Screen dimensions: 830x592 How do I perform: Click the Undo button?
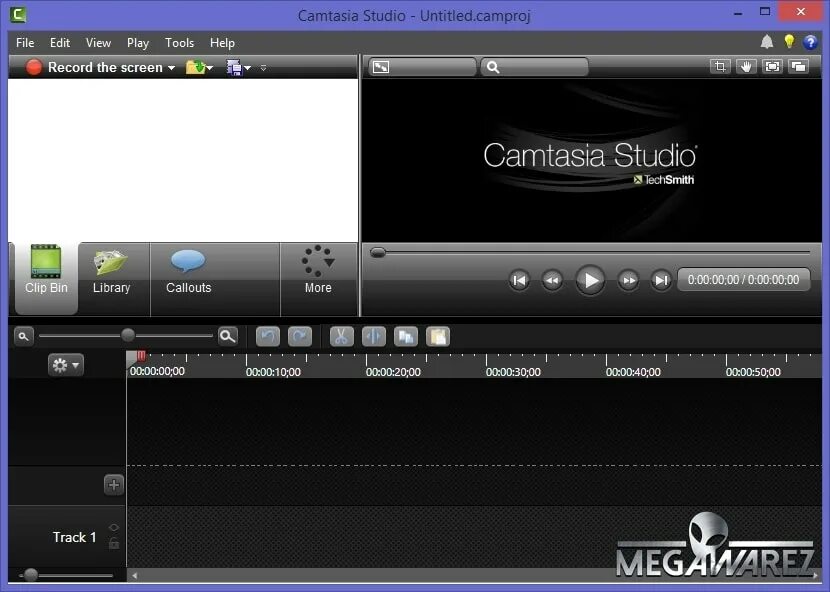[268, 337]
